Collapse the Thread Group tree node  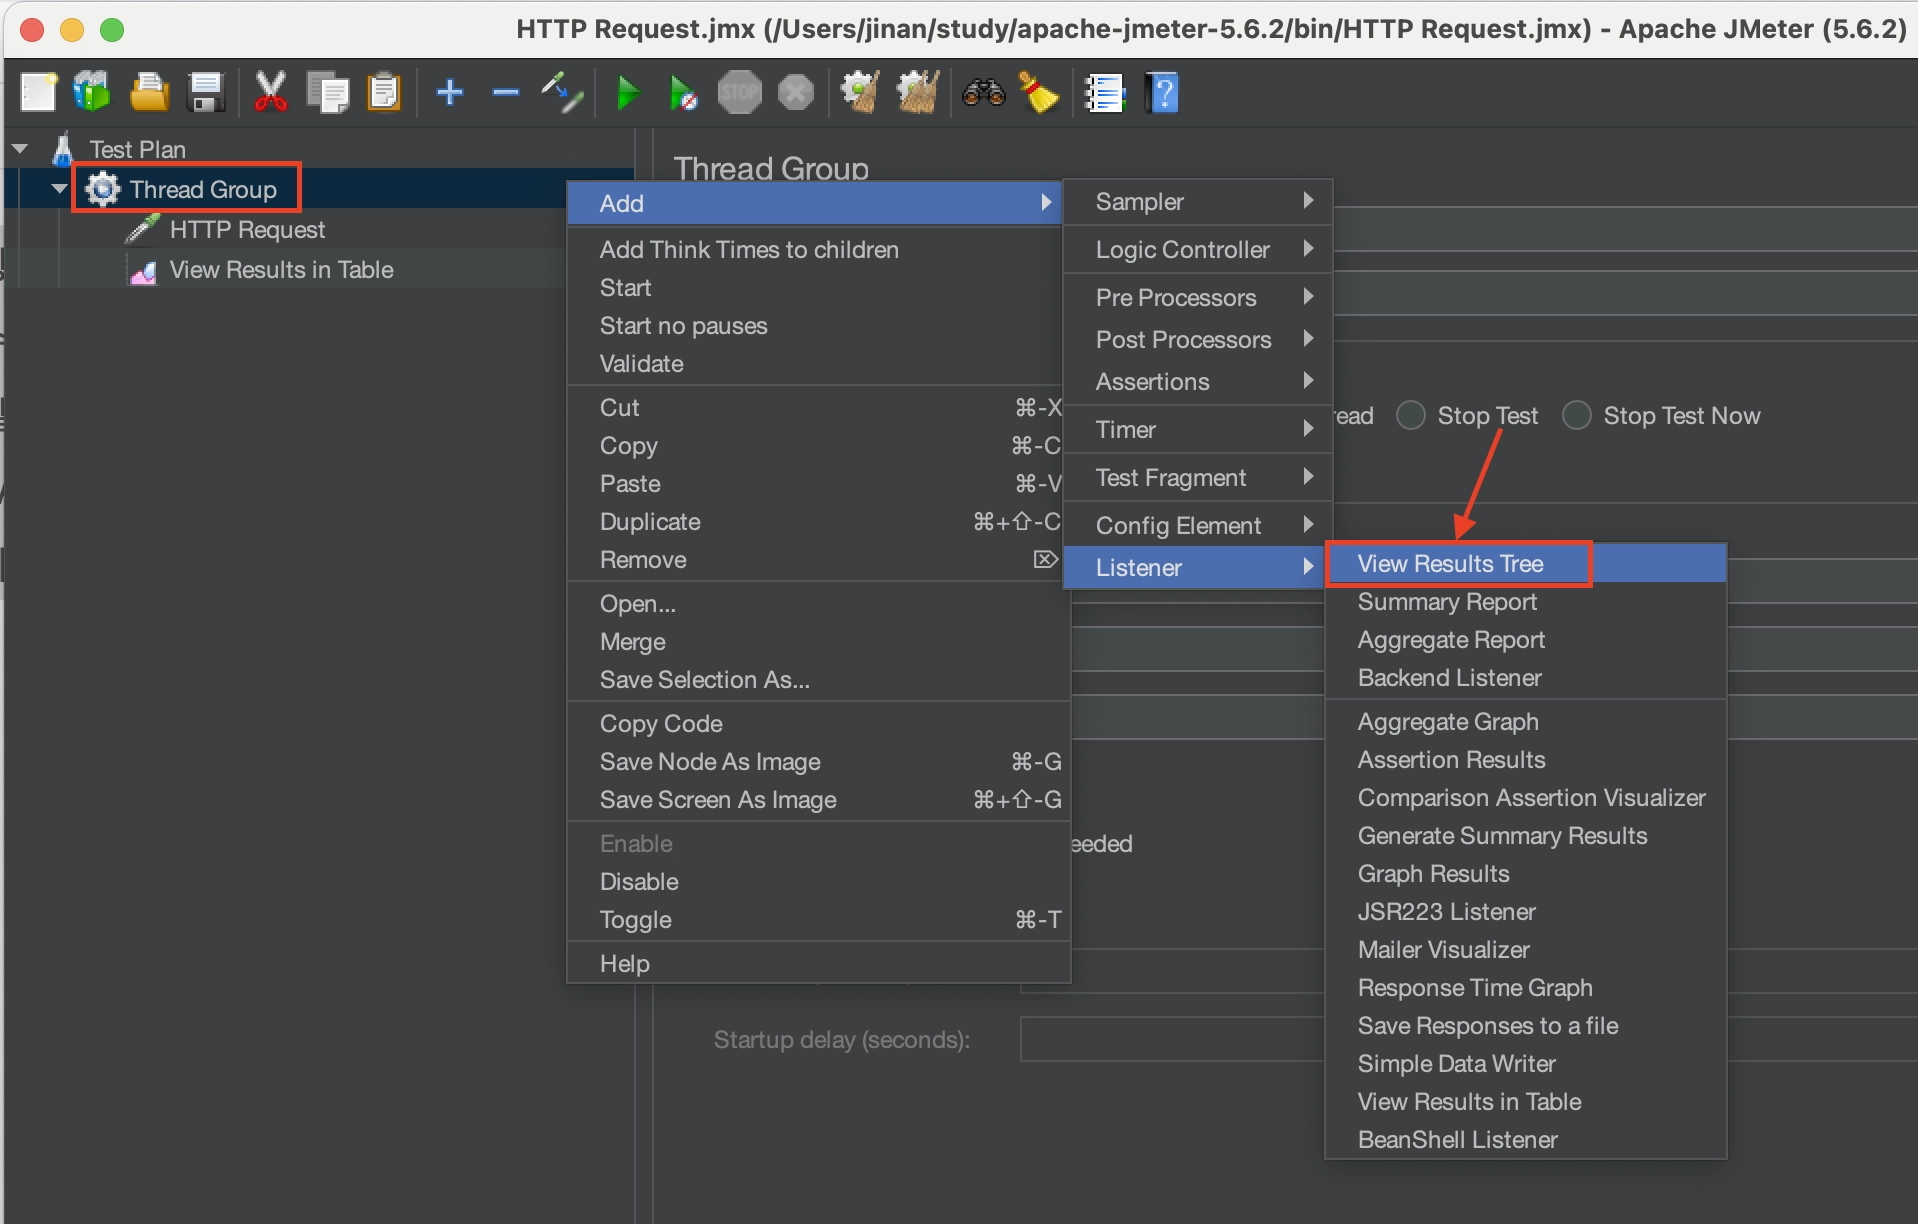point(60,188)
